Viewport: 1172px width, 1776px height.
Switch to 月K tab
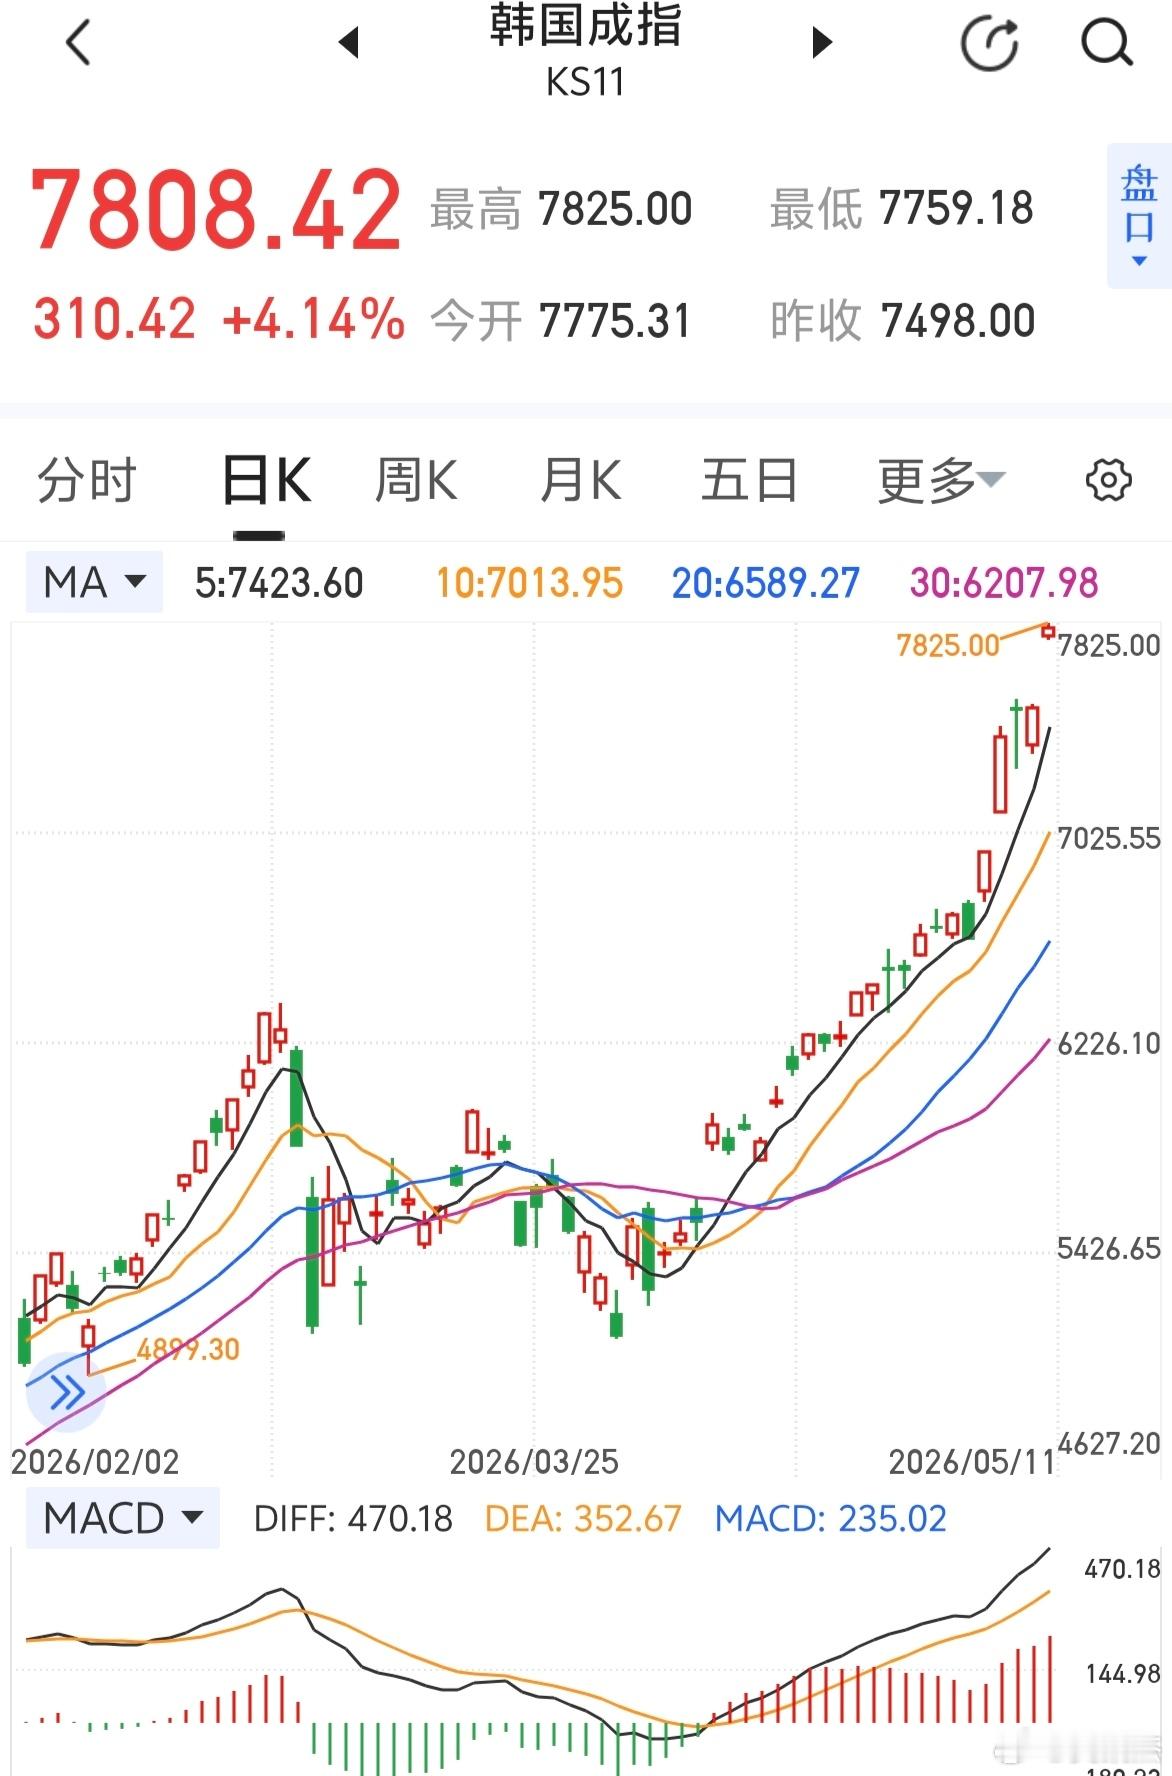click(x=581, y=481)
